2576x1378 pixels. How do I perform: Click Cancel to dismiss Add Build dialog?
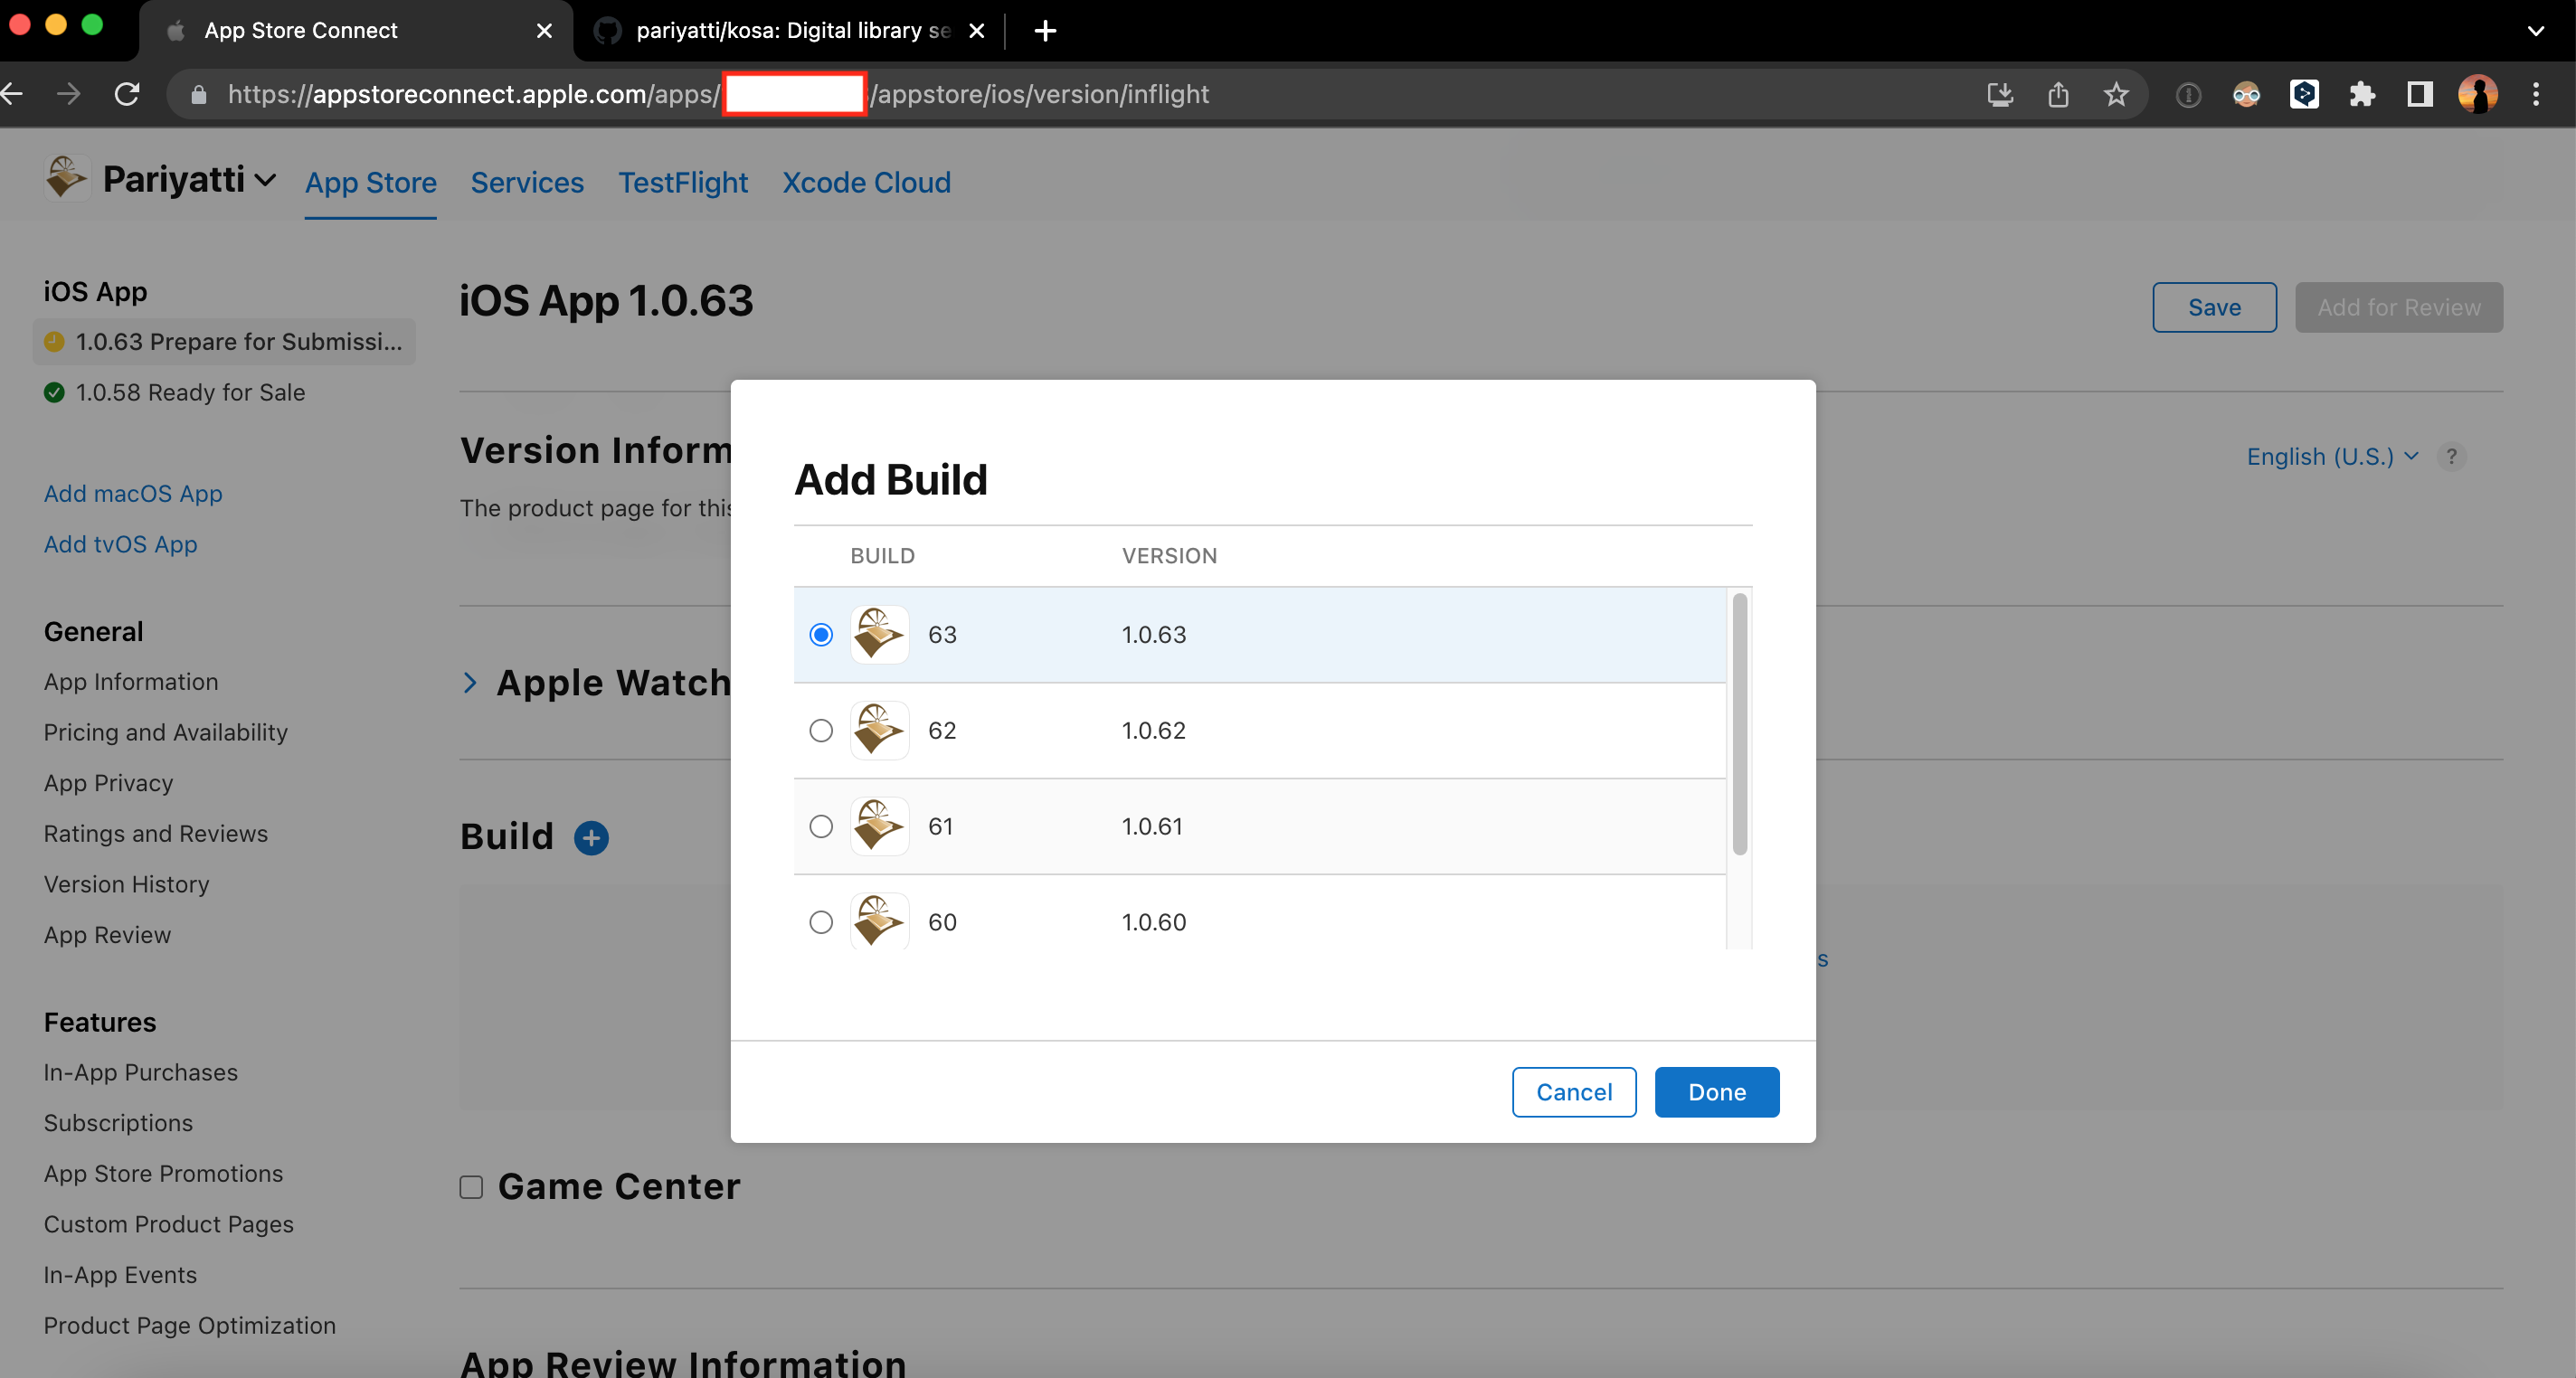[1571, 1092]
